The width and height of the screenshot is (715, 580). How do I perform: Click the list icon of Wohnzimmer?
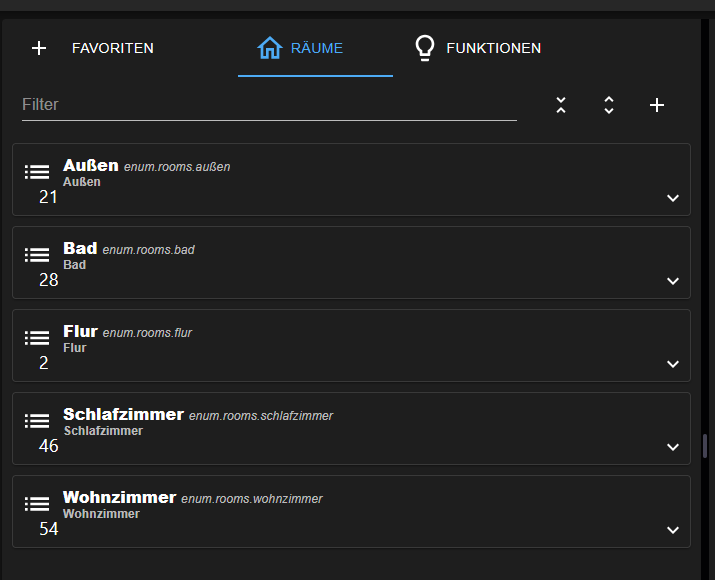[37, 504]
